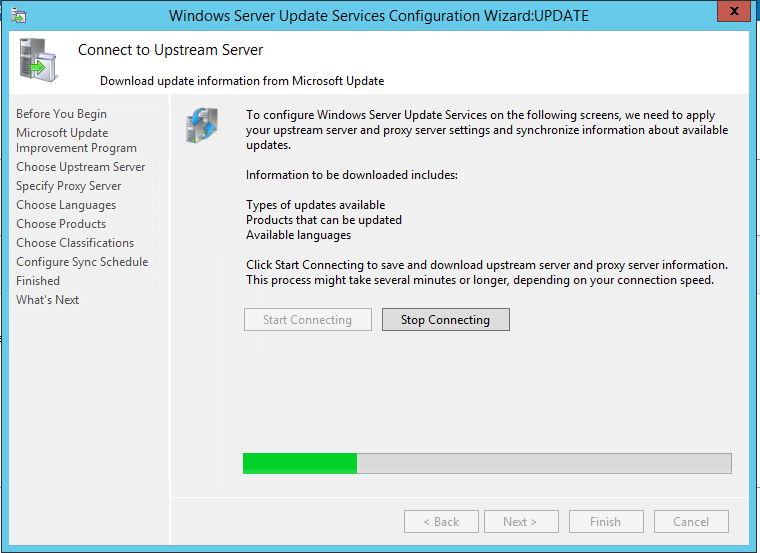Click Information to be downloaded includes text
The image size is (760, 553).
coord(351,175)
